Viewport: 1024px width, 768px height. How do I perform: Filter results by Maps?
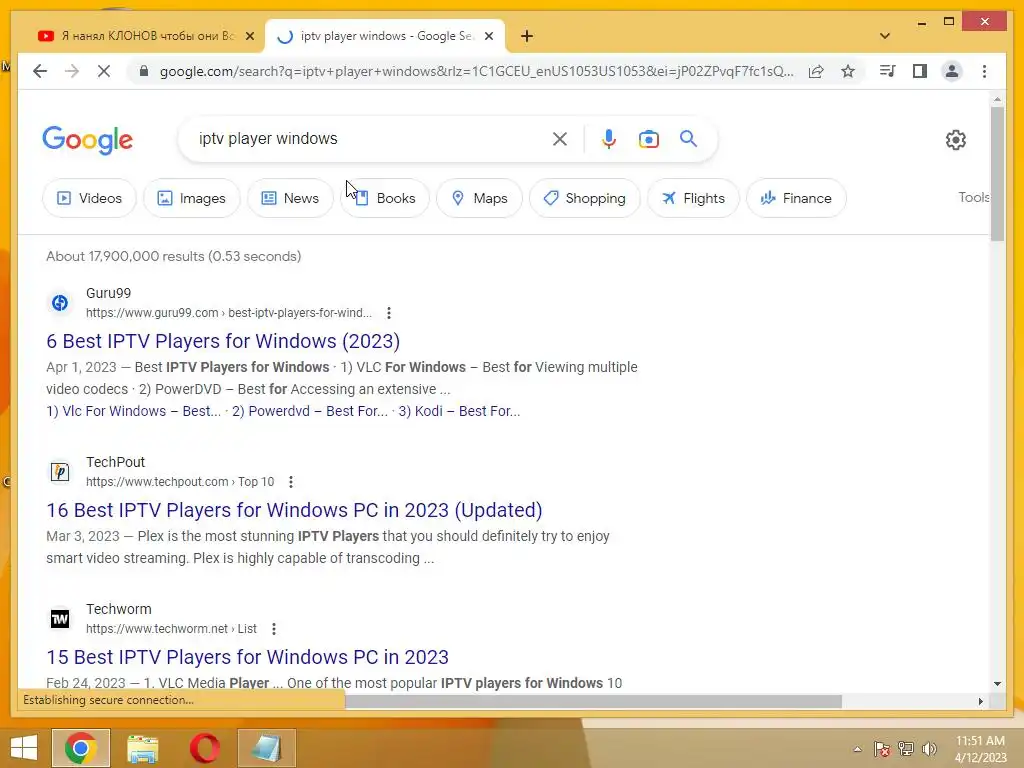479,198
